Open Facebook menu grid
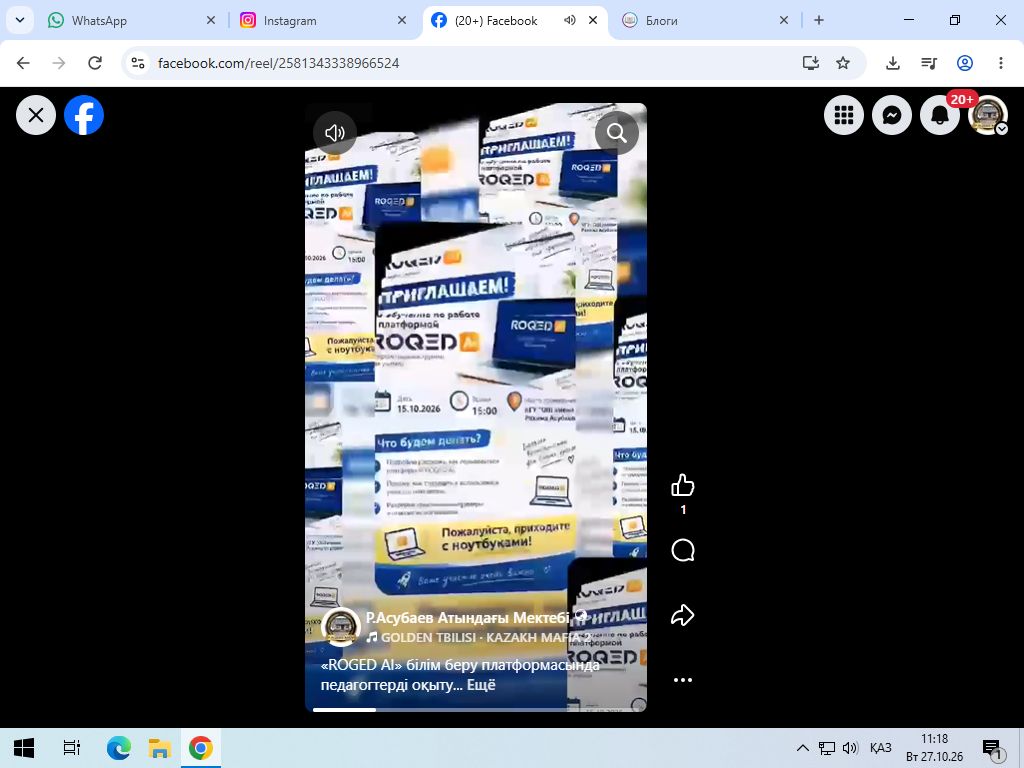Image resolution: width=1024 pixels, height=768 pixels. click(x=844, y=116)
